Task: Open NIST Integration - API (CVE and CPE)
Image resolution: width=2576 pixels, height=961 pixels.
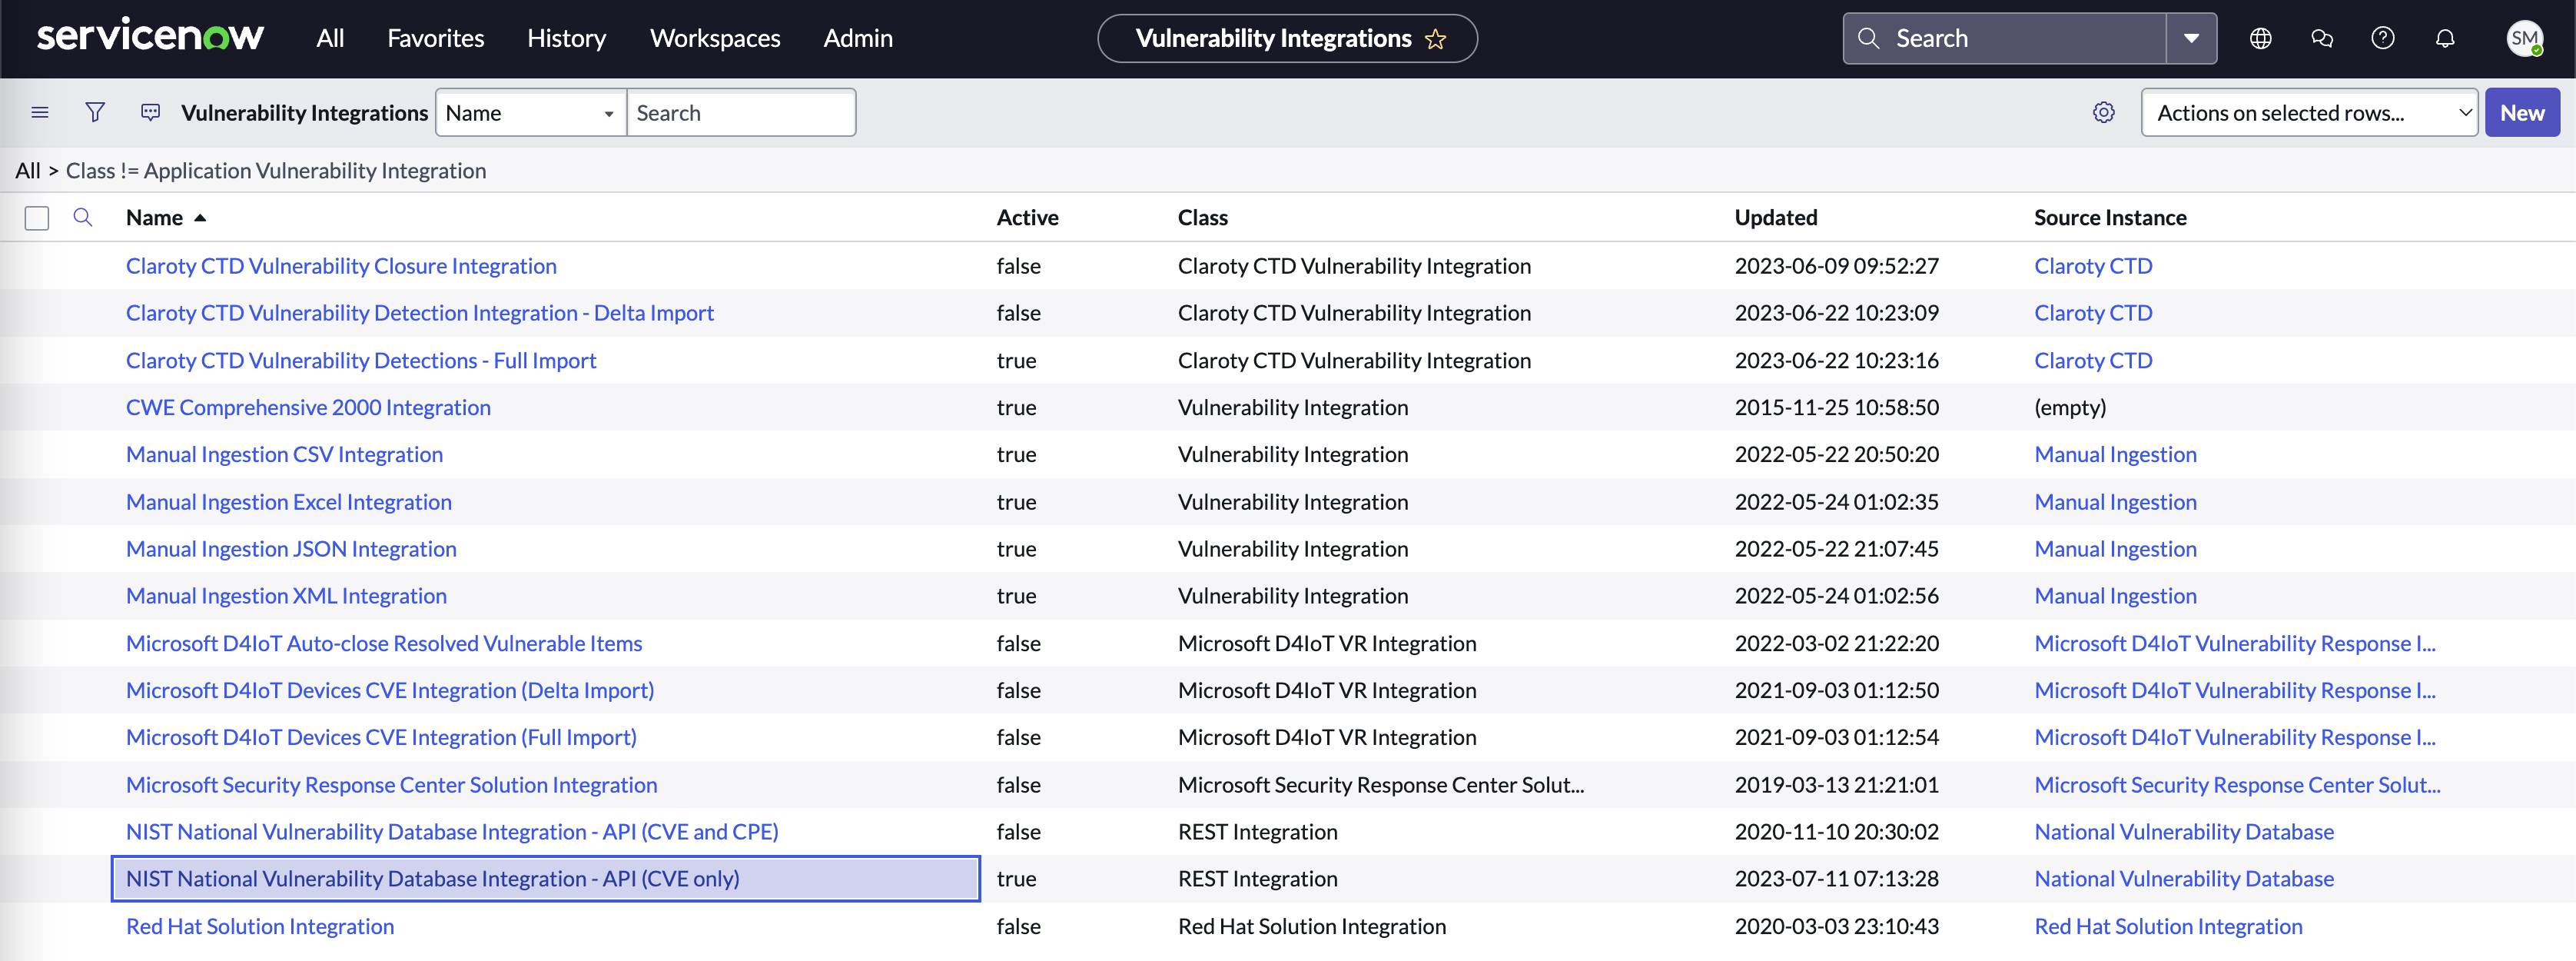Action: [x=452, y=831]
